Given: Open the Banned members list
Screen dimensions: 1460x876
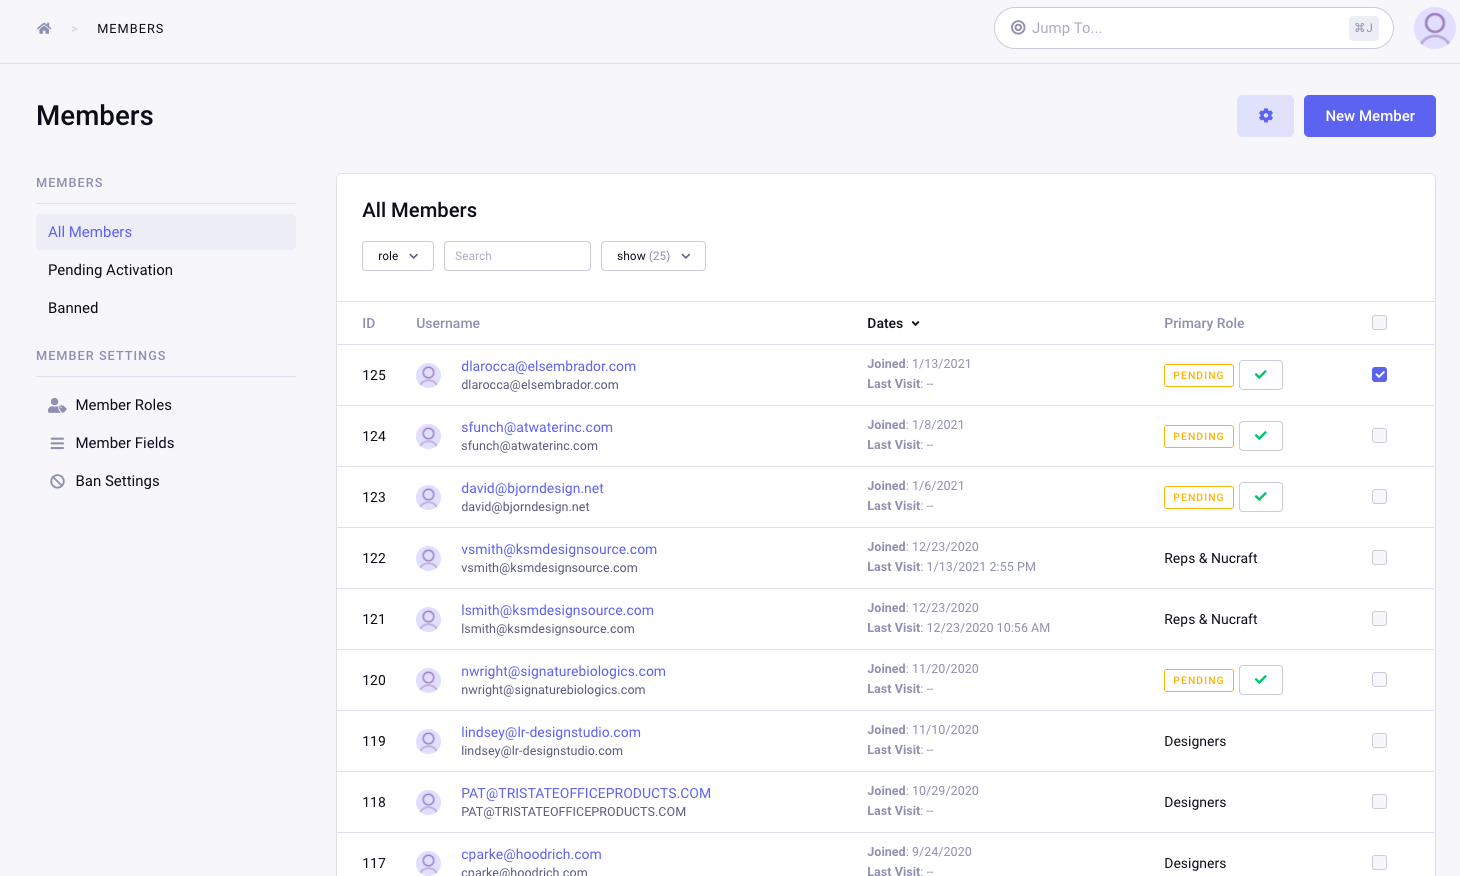Looking at the screenshot, I should tap(166, 308).
